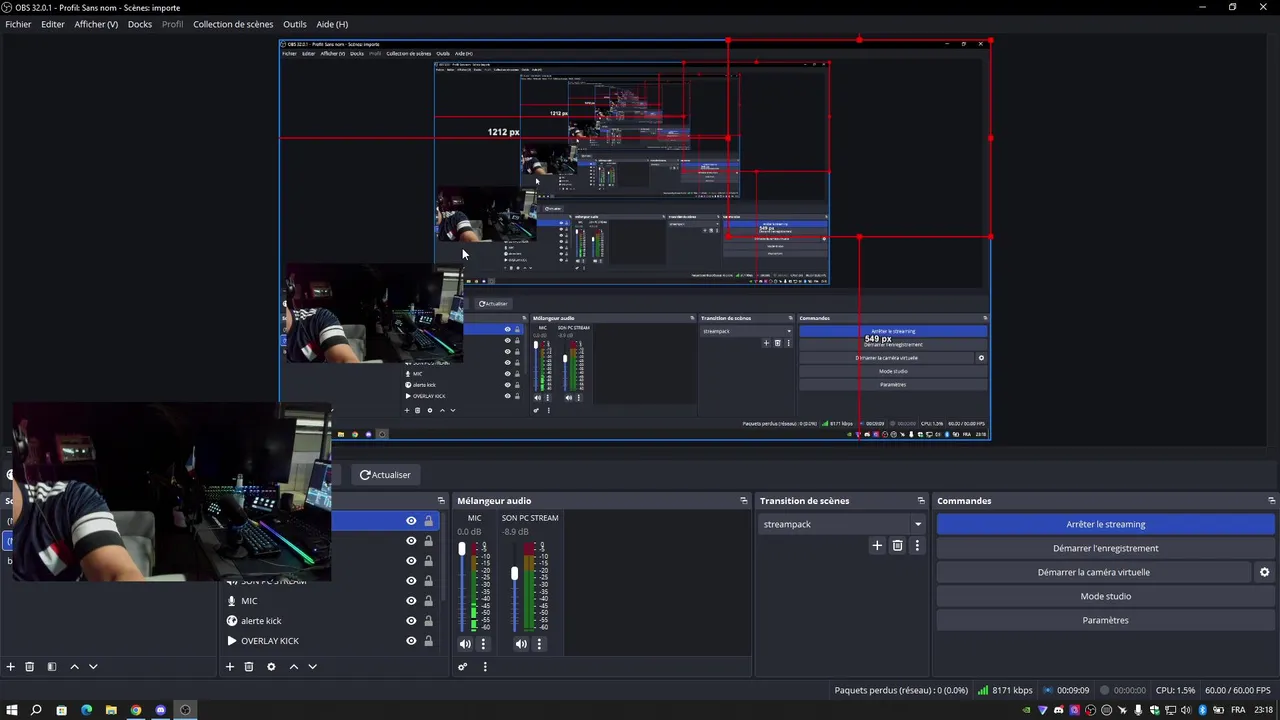Click Démarrer l'enregistrement button
Image resolution: width=1280 pixels, height=720 pixels.
coord(1106,548)
